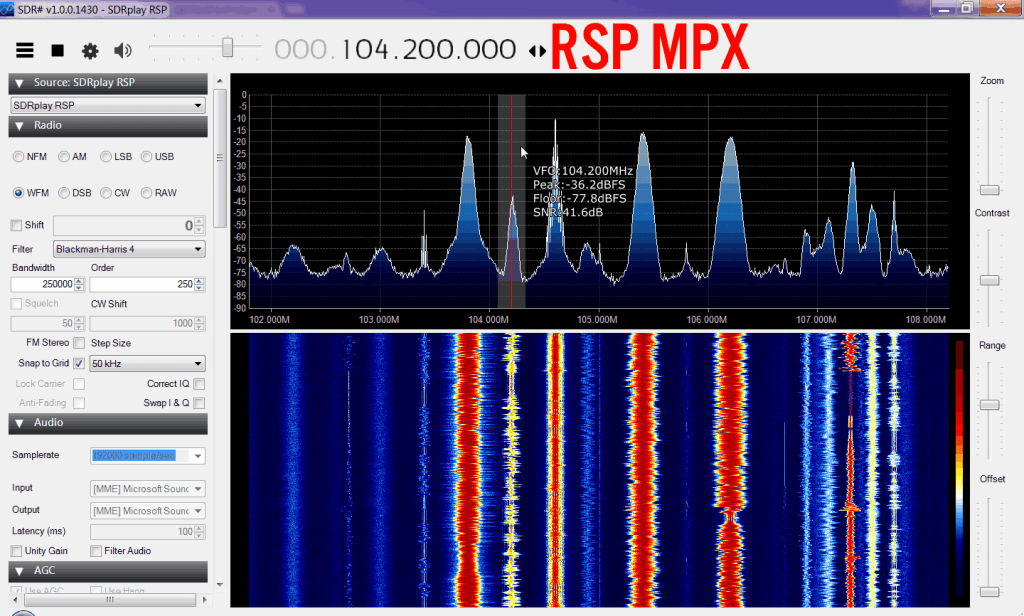
Task: Open the 50 kHz step size dropdown
Action: (147, 364)
